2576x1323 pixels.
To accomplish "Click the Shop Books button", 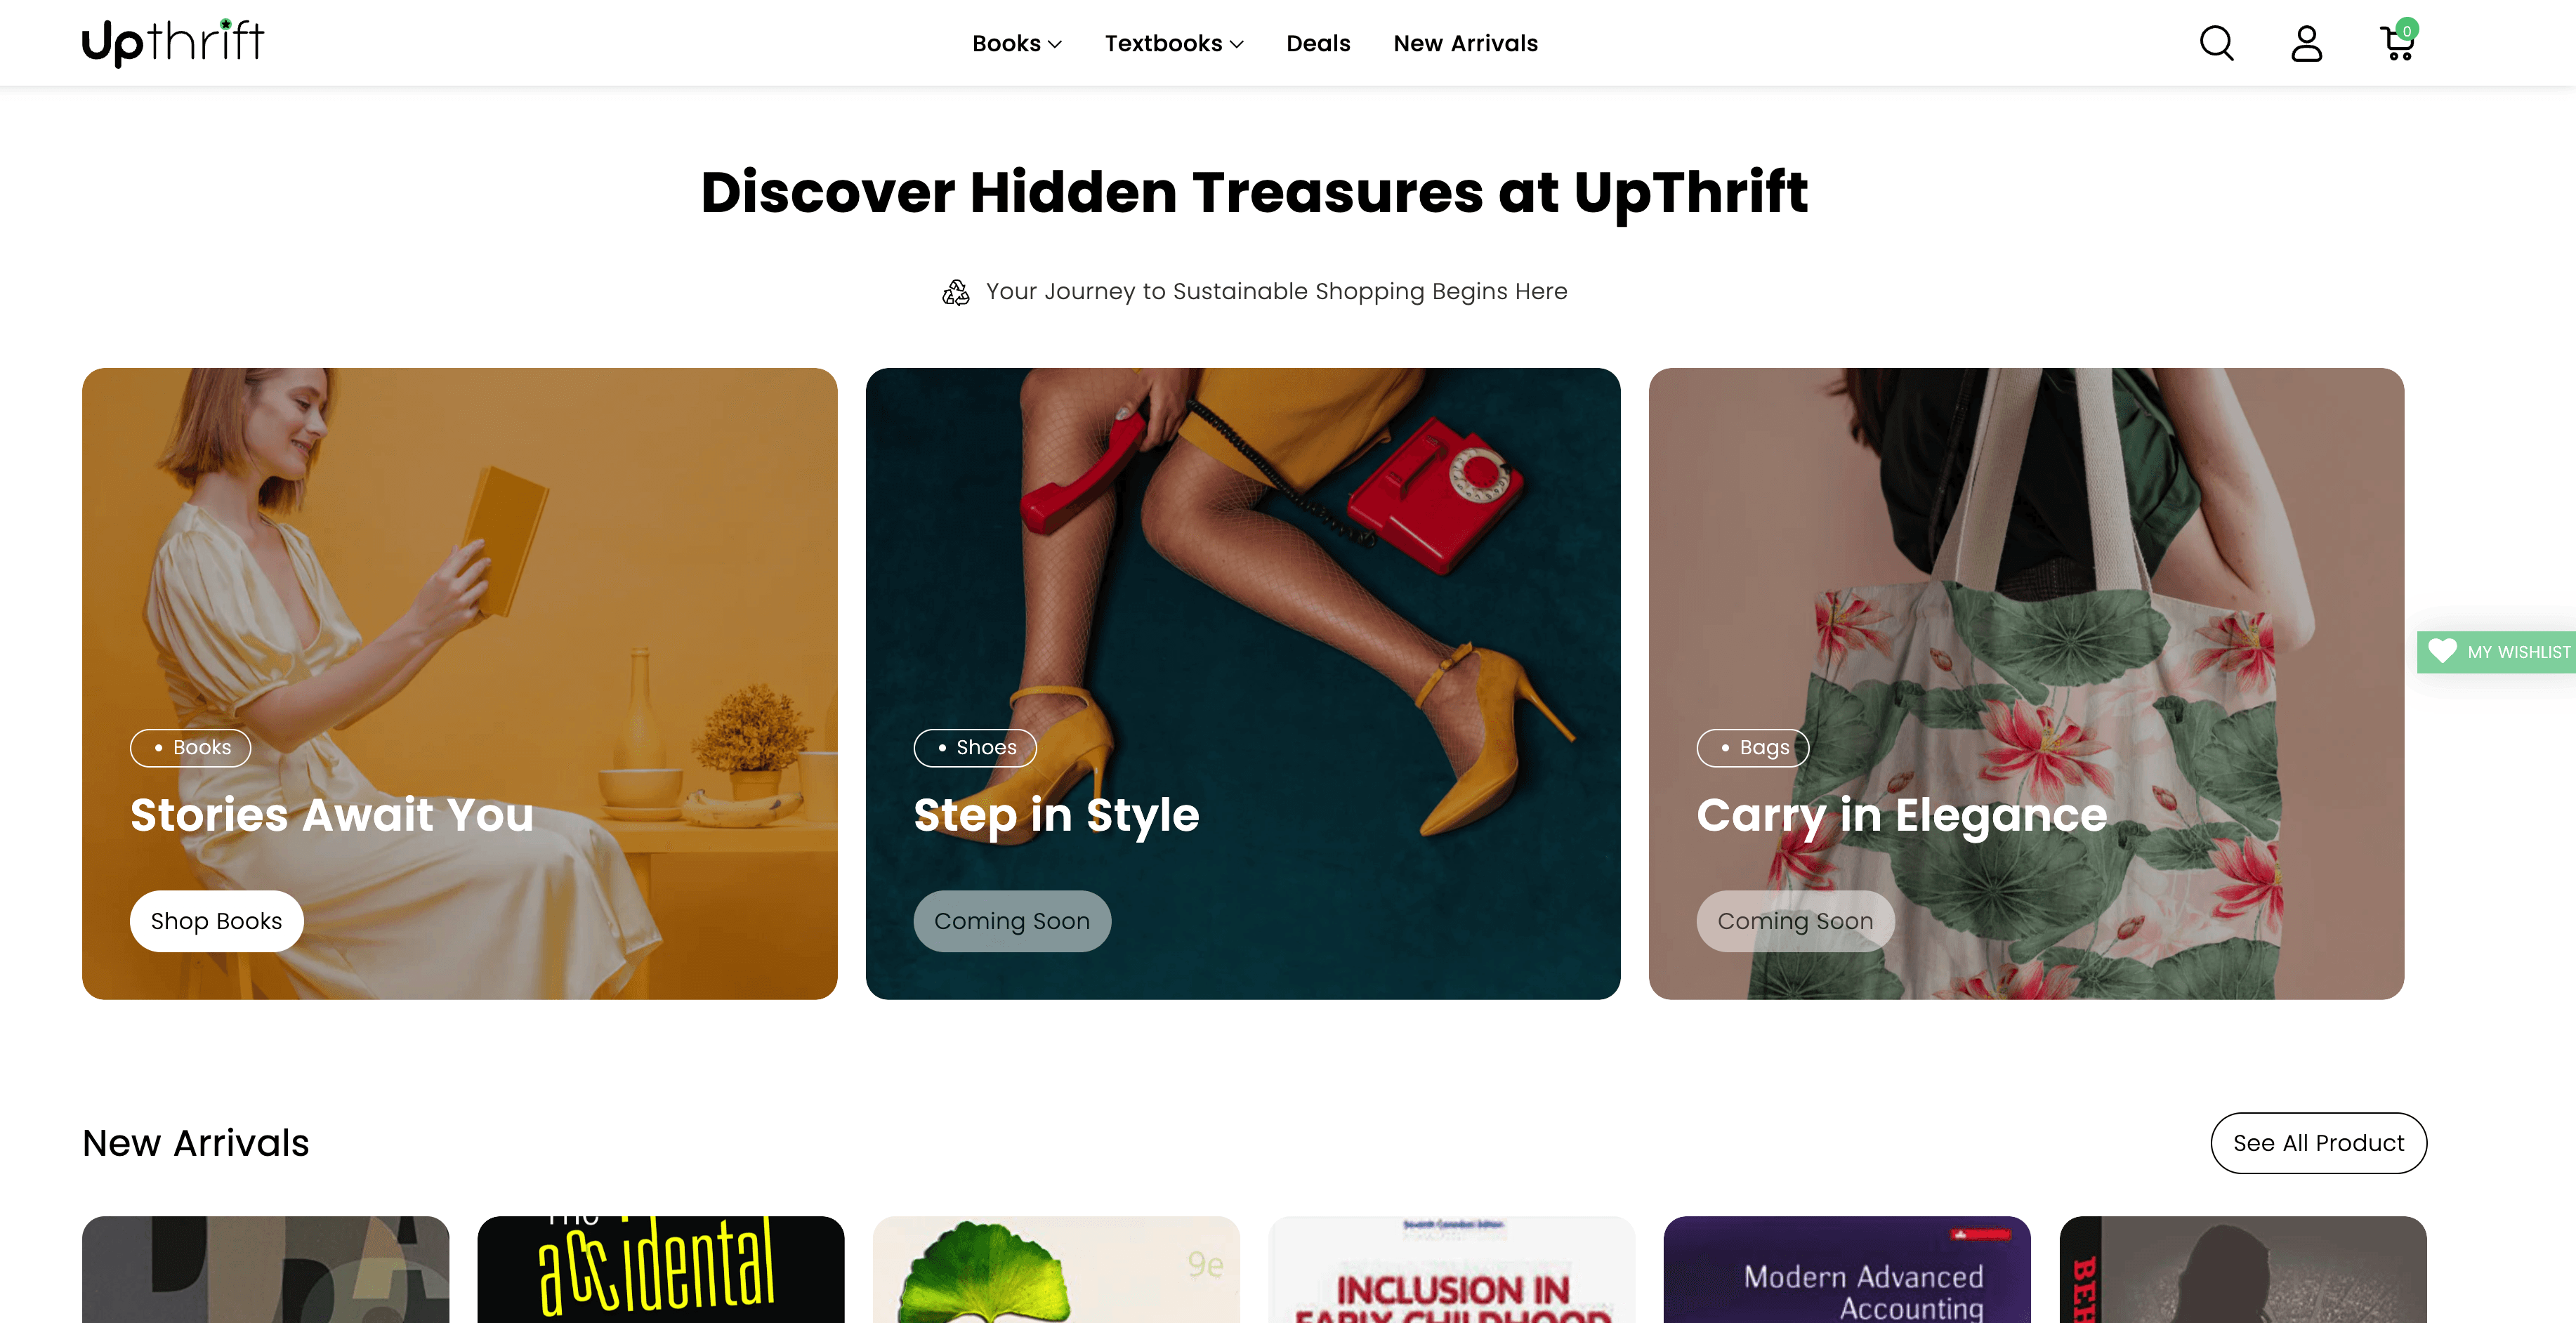I will pyautogui.click(x=216, y=921).
